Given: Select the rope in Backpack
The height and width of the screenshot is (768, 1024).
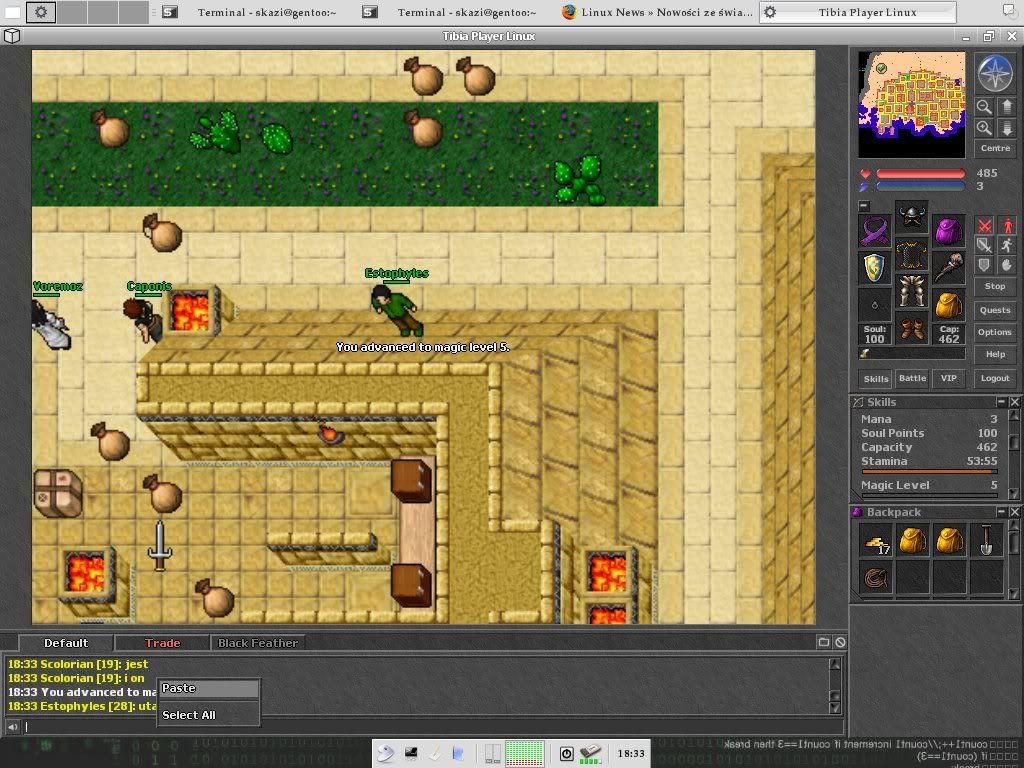Looking at the screenshot, I should [876, 578].
